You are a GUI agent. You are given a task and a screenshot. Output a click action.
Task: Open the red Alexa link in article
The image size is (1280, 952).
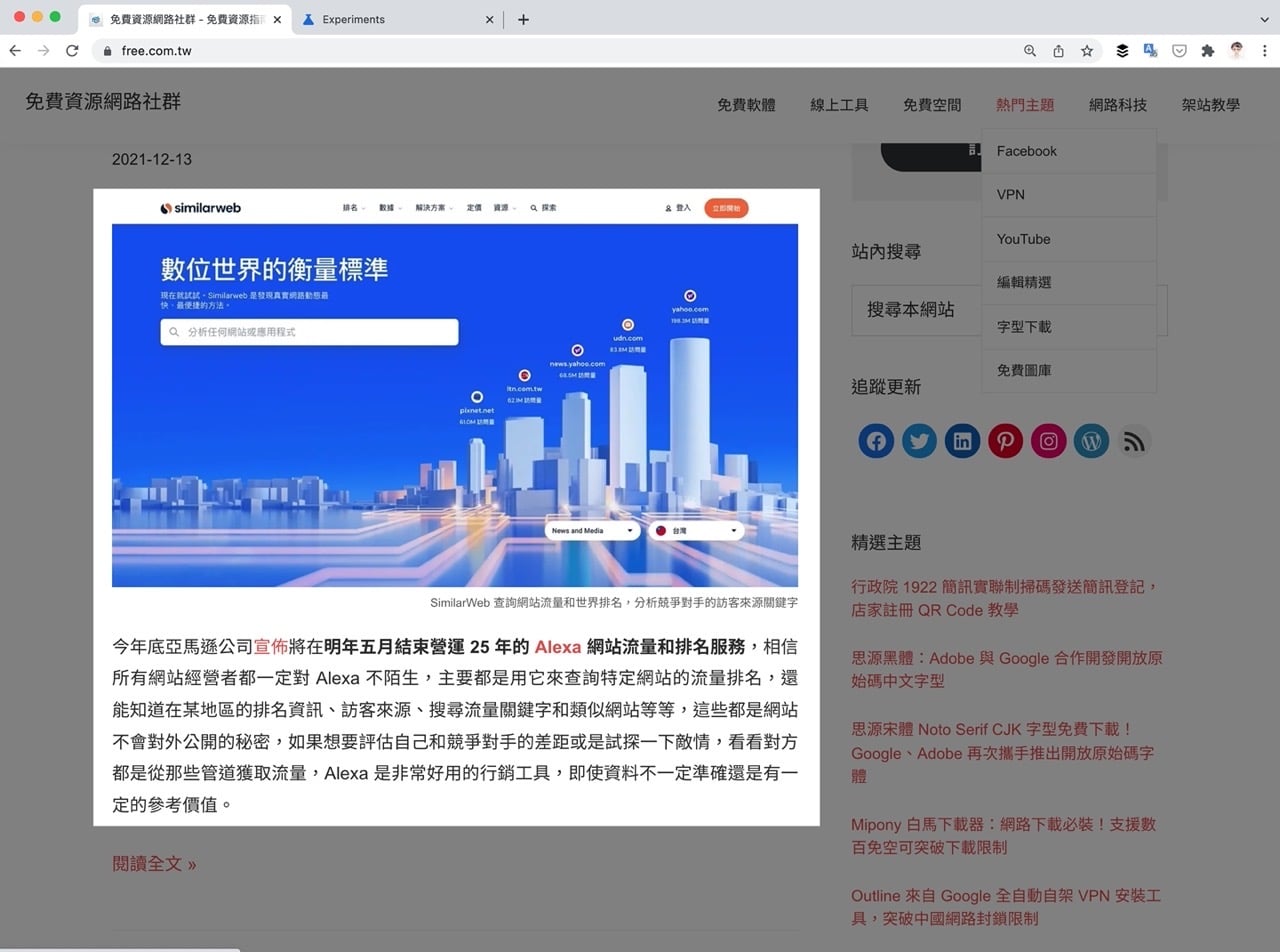(x=558, y=647)
